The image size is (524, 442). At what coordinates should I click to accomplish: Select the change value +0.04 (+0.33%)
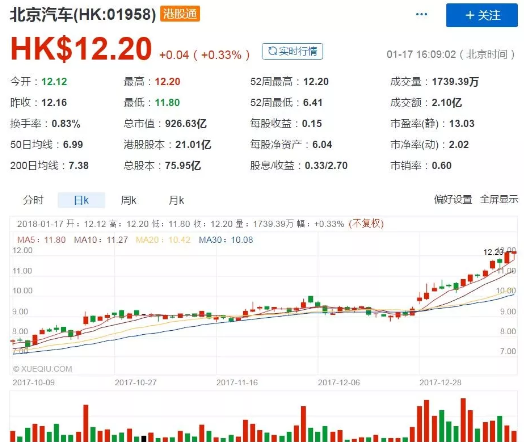point(205,55)
